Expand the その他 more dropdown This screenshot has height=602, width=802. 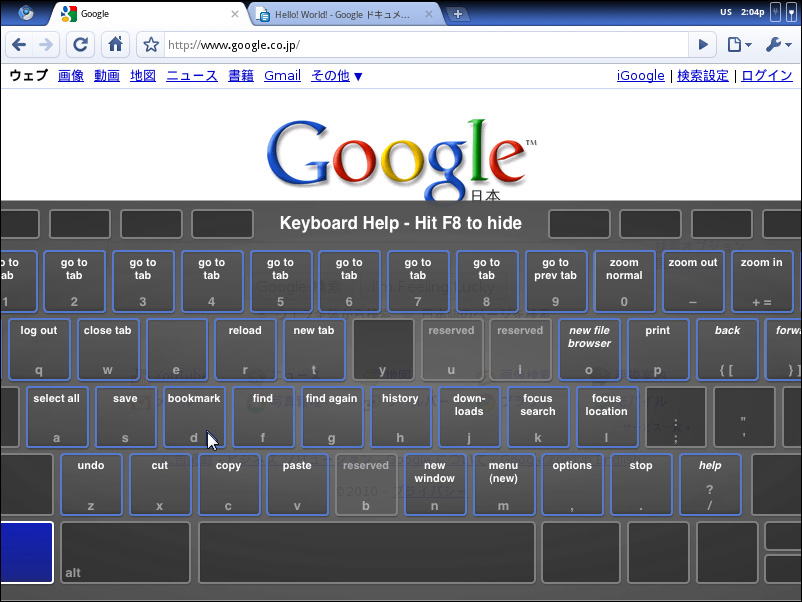[337, 76]
